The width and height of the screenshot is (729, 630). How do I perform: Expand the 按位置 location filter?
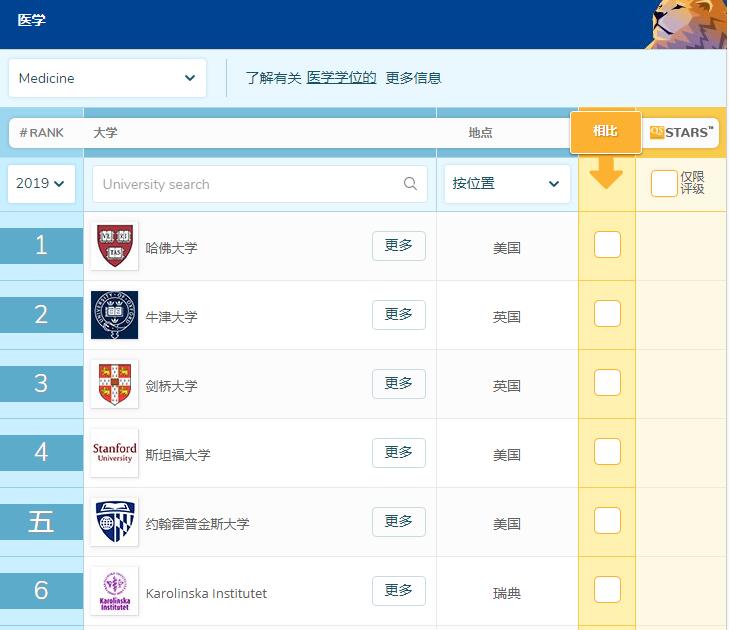point(505,184)
